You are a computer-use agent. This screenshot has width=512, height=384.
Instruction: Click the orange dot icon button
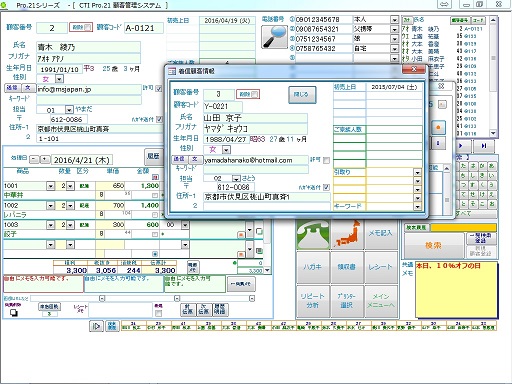[438, 127]
